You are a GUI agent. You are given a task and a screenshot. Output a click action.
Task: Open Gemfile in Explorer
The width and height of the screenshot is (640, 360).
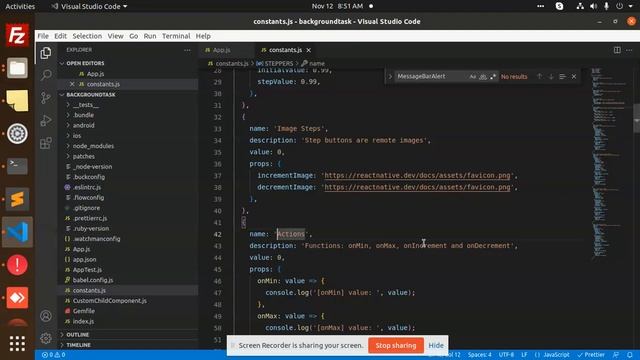84,311
